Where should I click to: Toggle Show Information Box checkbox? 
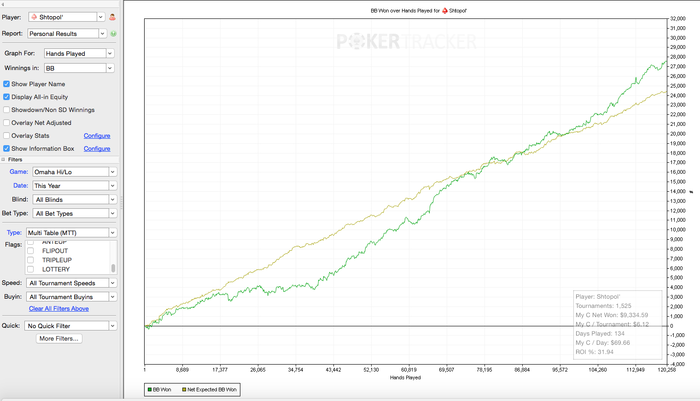(6, 149)
